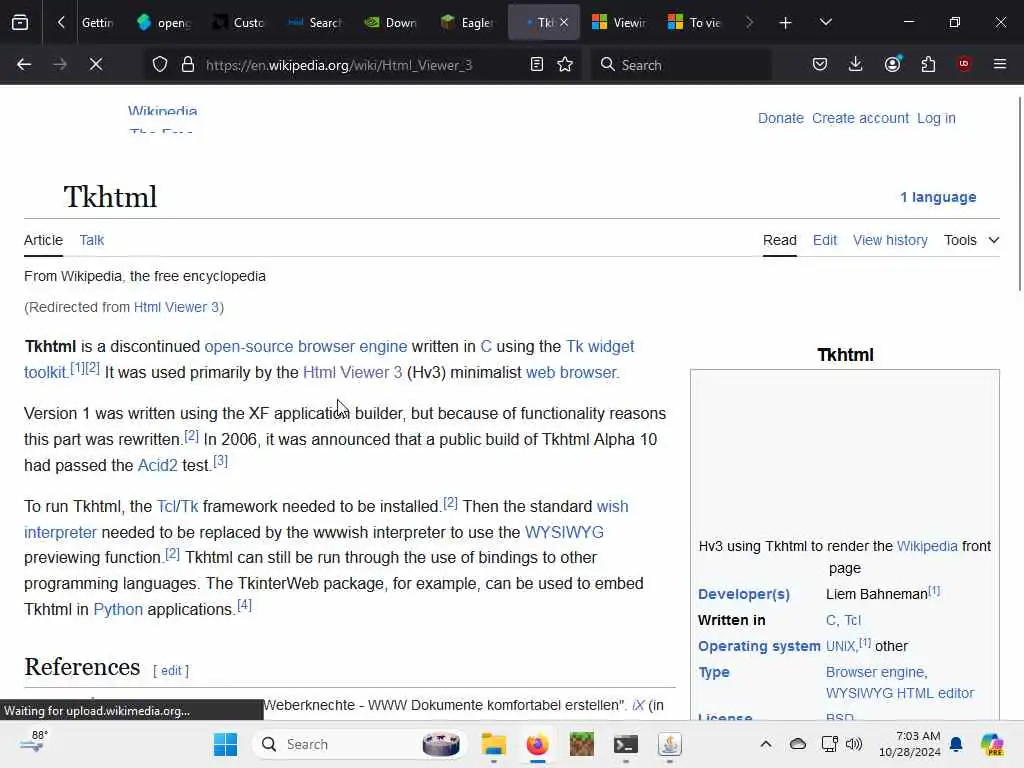Click the page vertical scrollbar

1020,194
